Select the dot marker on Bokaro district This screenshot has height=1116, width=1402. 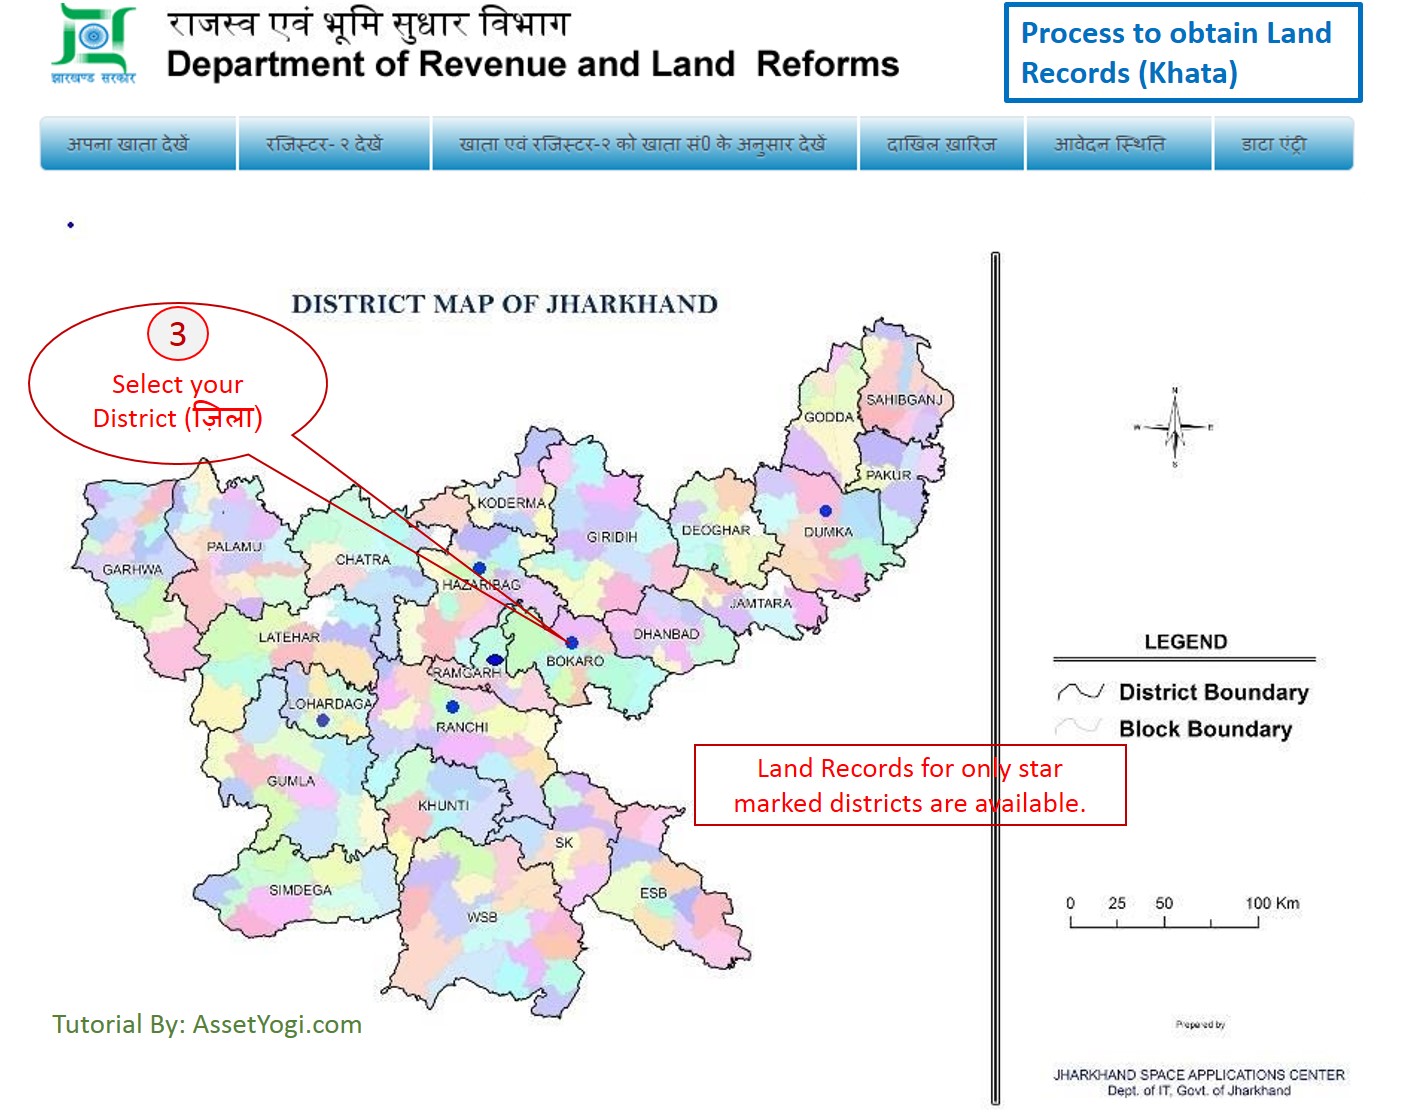click(x=572, y=642)
